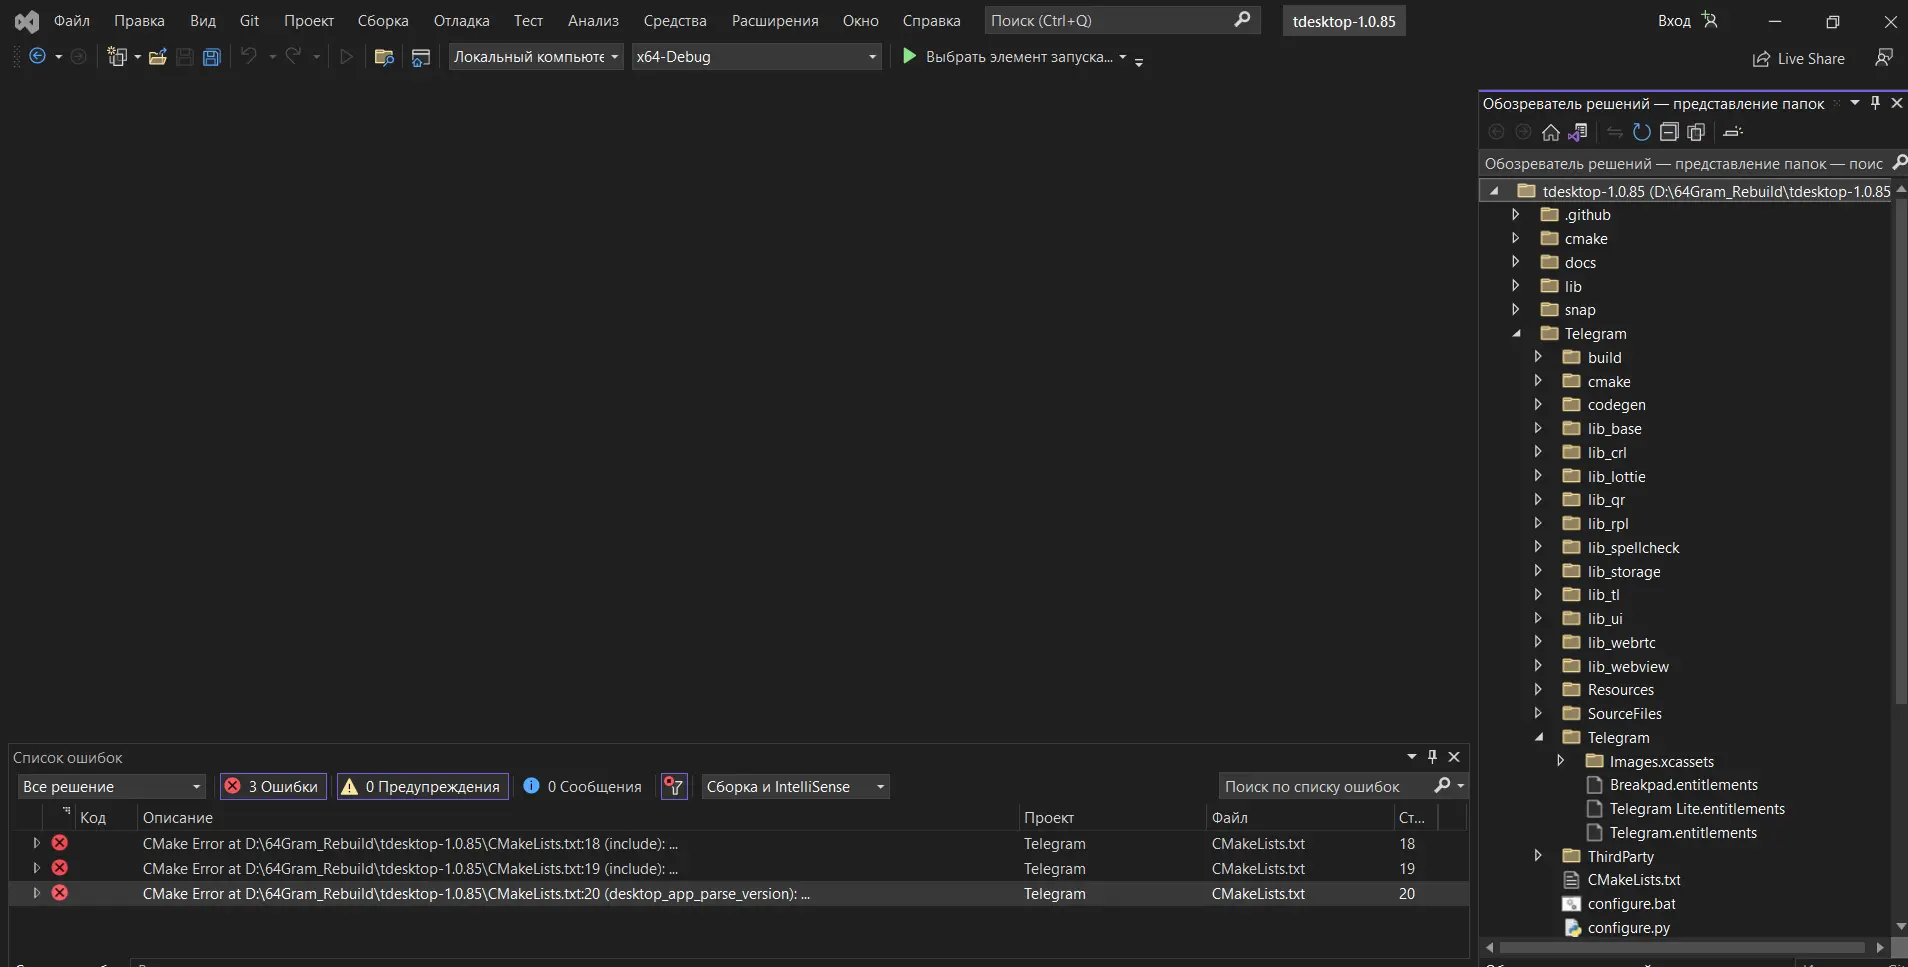1908x967 pixels.
Task: Open the Справка menu
Action: coord(931,20)
